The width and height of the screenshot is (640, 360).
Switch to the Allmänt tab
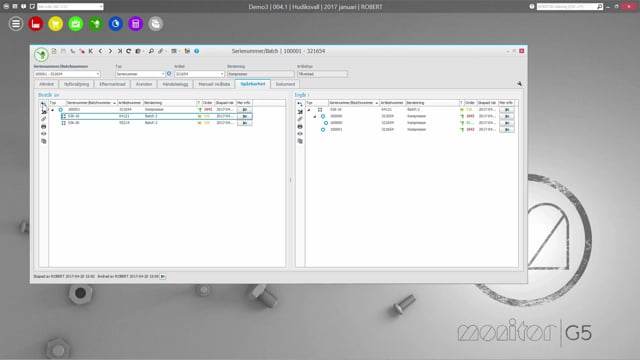tap(47, 84)
